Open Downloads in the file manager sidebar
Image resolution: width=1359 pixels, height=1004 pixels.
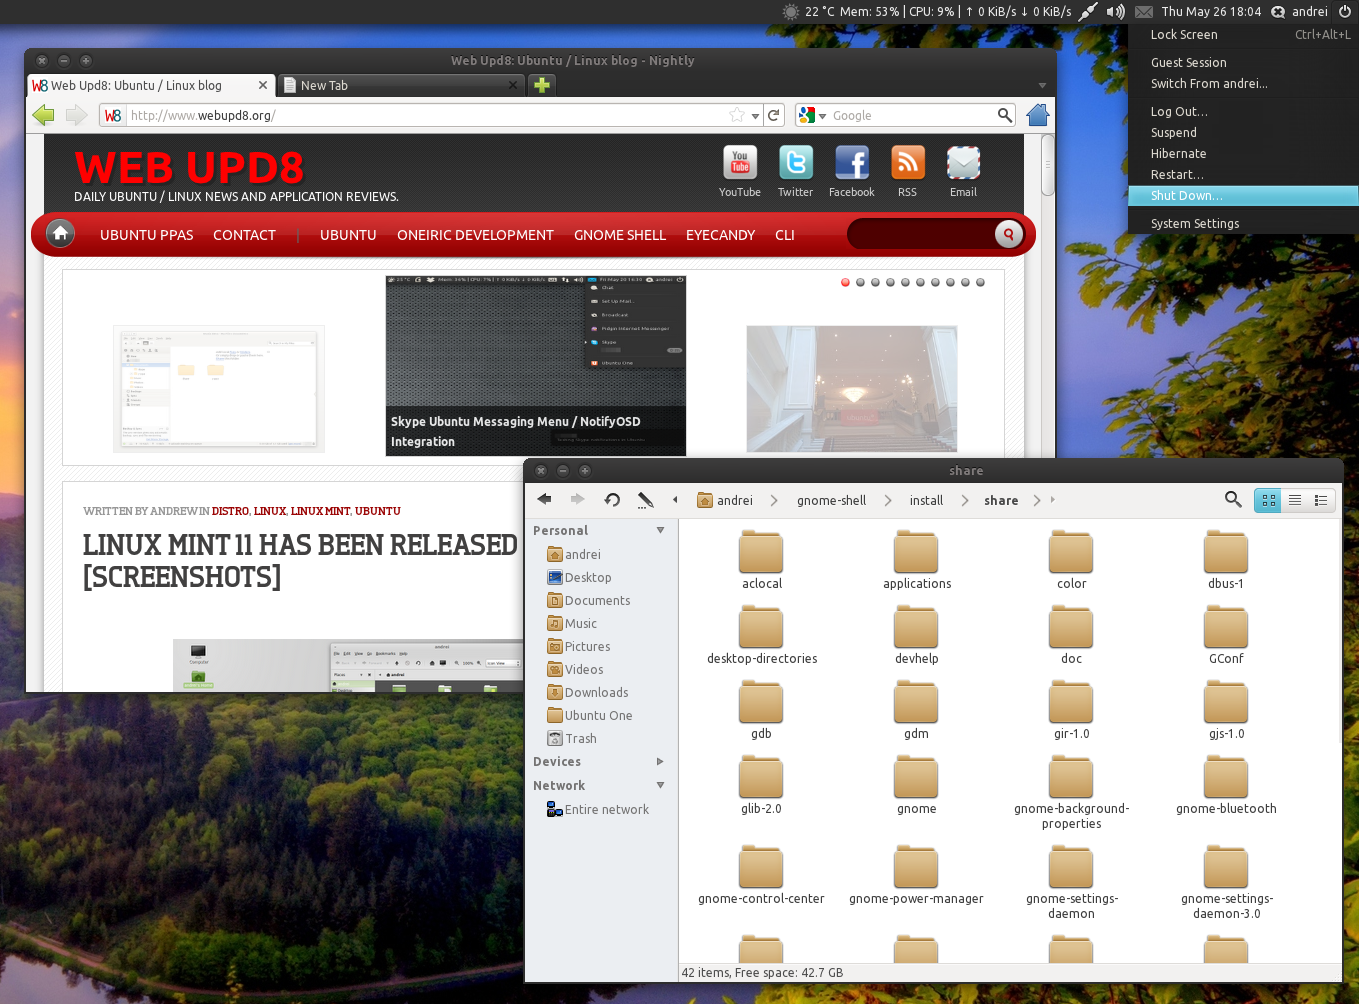(x=597, y=692)
